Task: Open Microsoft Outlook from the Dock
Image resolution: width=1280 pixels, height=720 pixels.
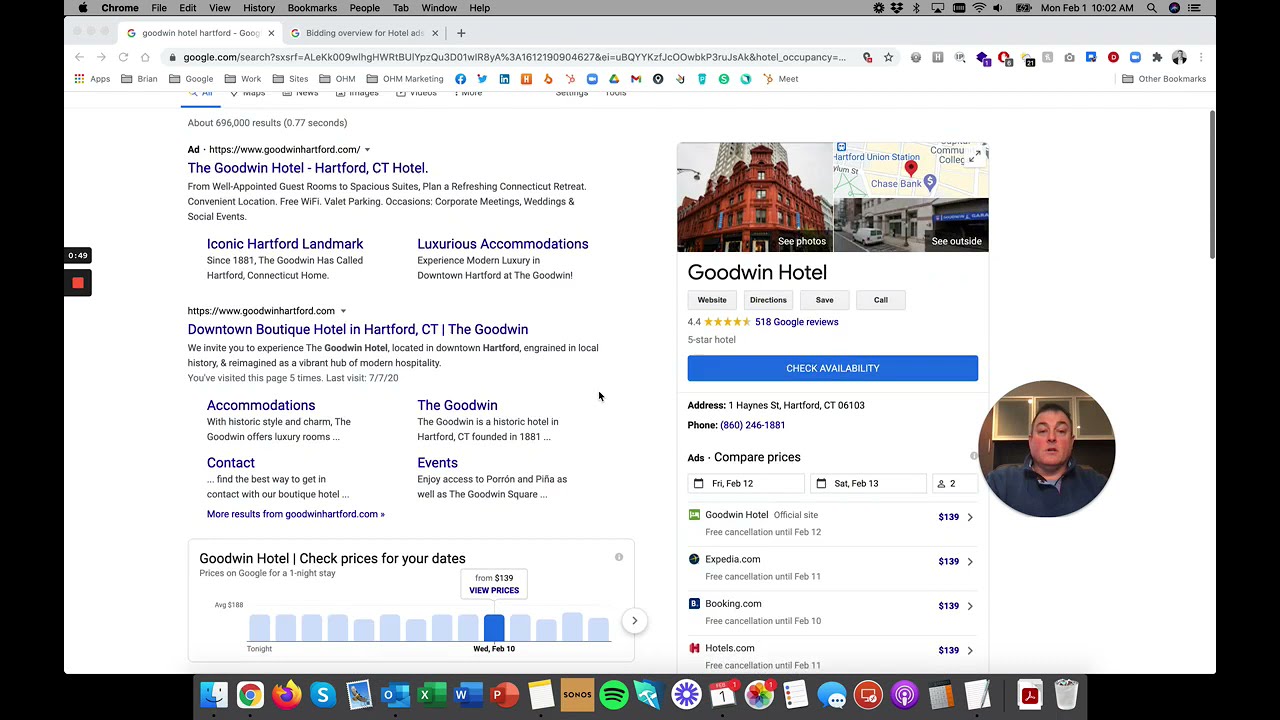Action: click(395, 695)
